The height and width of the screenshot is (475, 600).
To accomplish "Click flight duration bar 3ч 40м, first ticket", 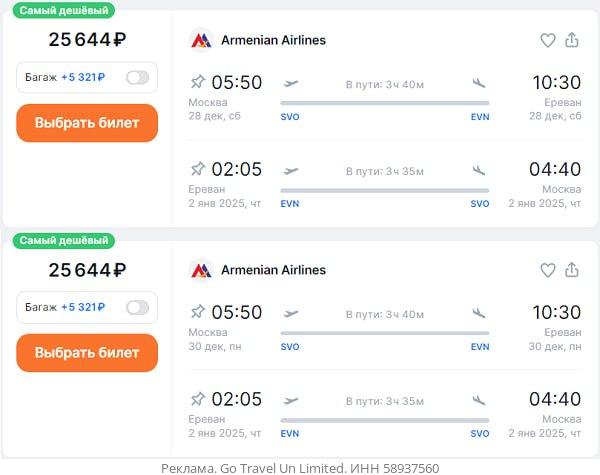I will pyautogui.click(x=385, y=102).
